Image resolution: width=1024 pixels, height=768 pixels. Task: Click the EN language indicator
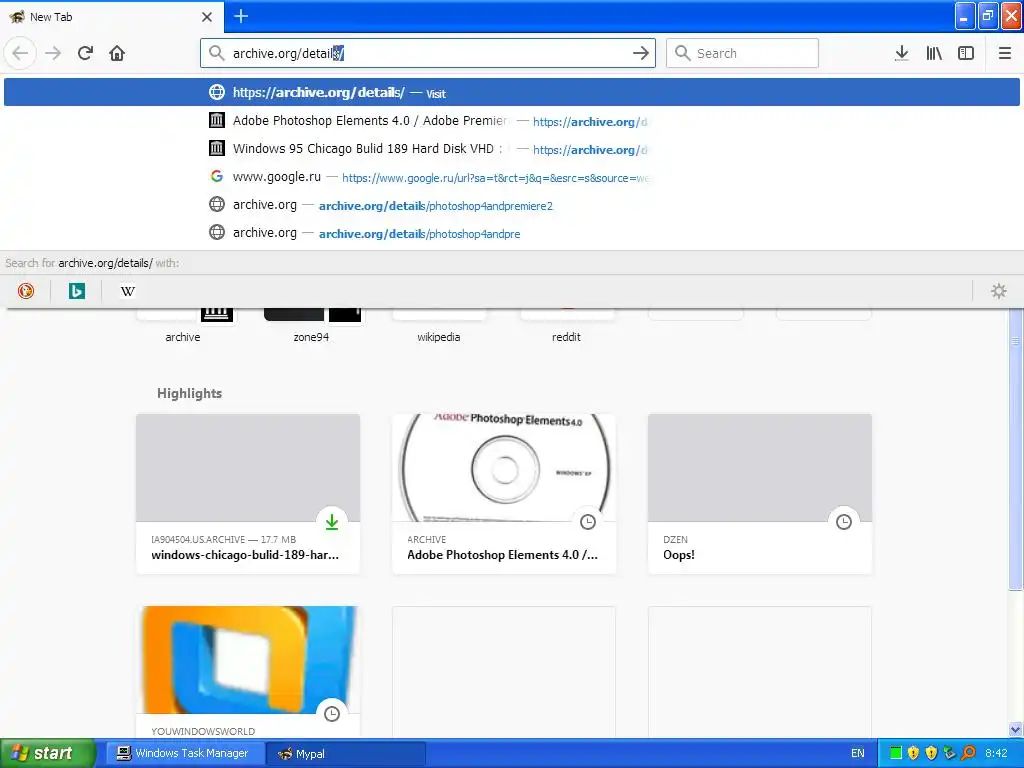pos(857,753)
